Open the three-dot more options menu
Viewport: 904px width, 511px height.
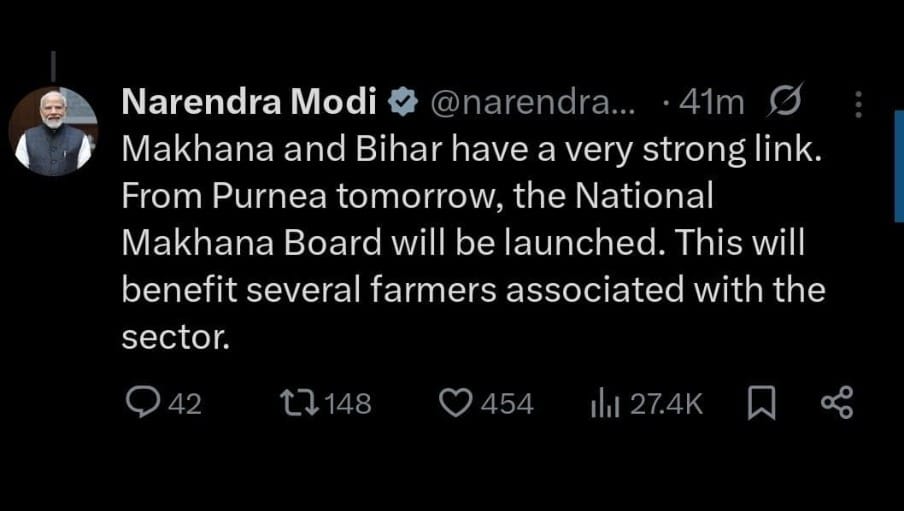tap(855, 103)
